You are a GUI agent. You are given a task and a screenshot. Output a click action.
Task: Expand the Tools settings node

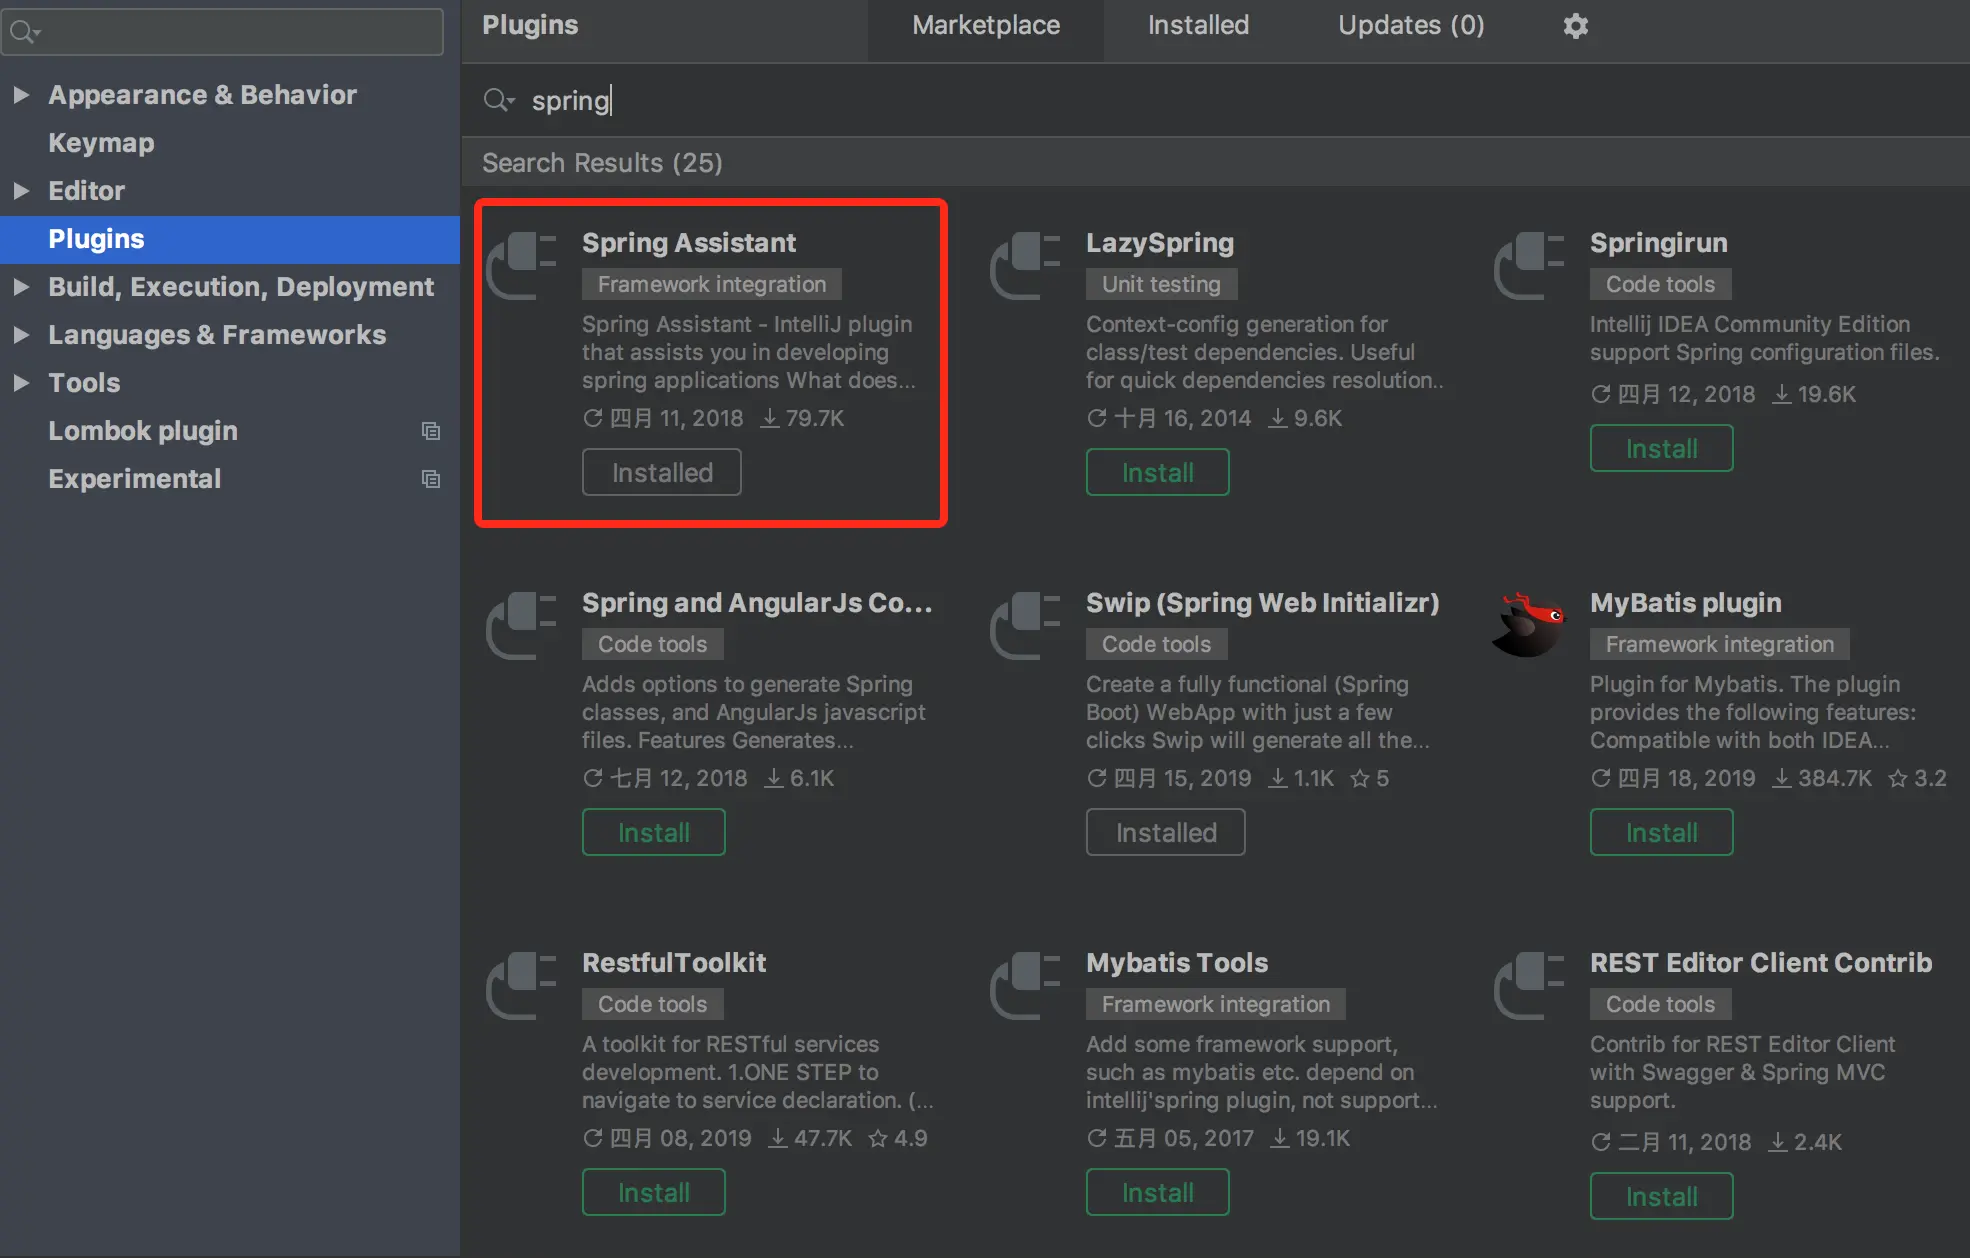(x=20, y=383)
